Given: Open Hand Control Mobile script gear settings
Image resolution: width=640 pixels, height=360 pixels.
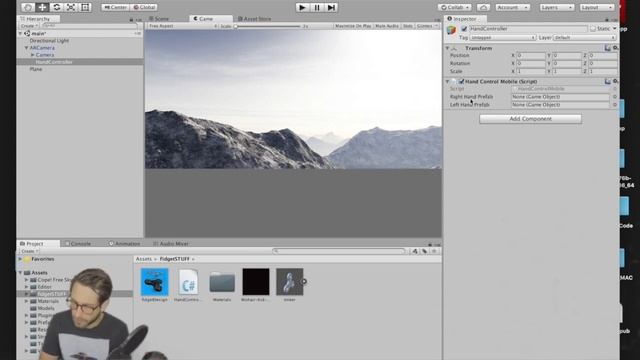Looking at the screenshot, I should coord(615,81).
